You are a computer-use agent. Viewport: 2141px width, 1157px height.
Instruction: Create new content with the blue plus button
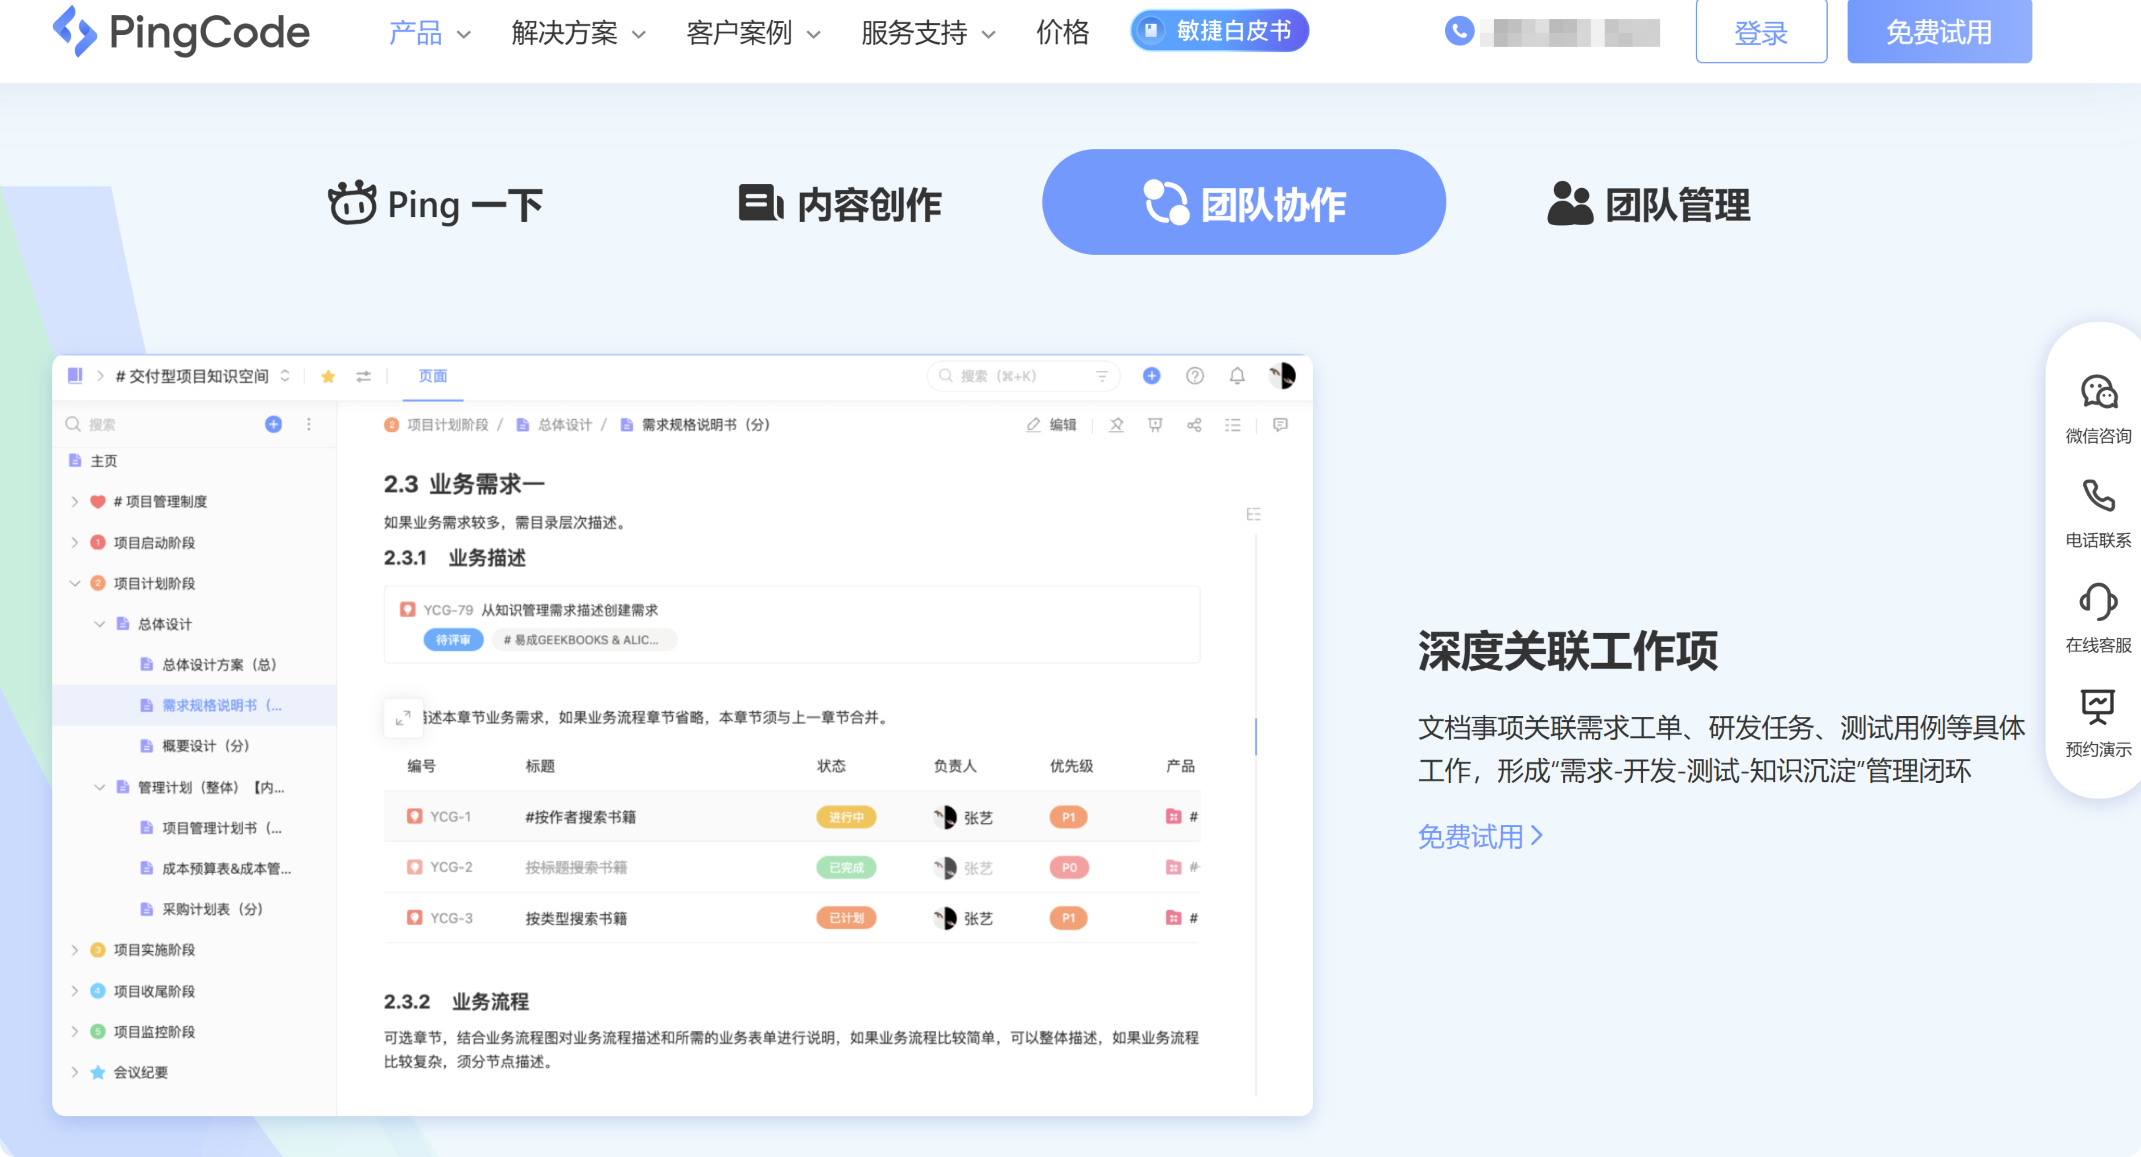click(x=1151, y=376)
